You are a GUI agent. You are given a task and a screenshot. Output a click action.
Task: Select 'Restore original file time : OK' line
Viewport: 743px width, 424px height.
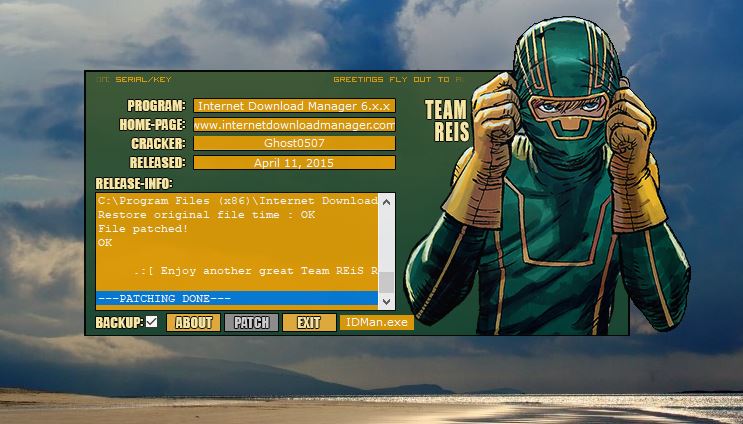[236, 215]
